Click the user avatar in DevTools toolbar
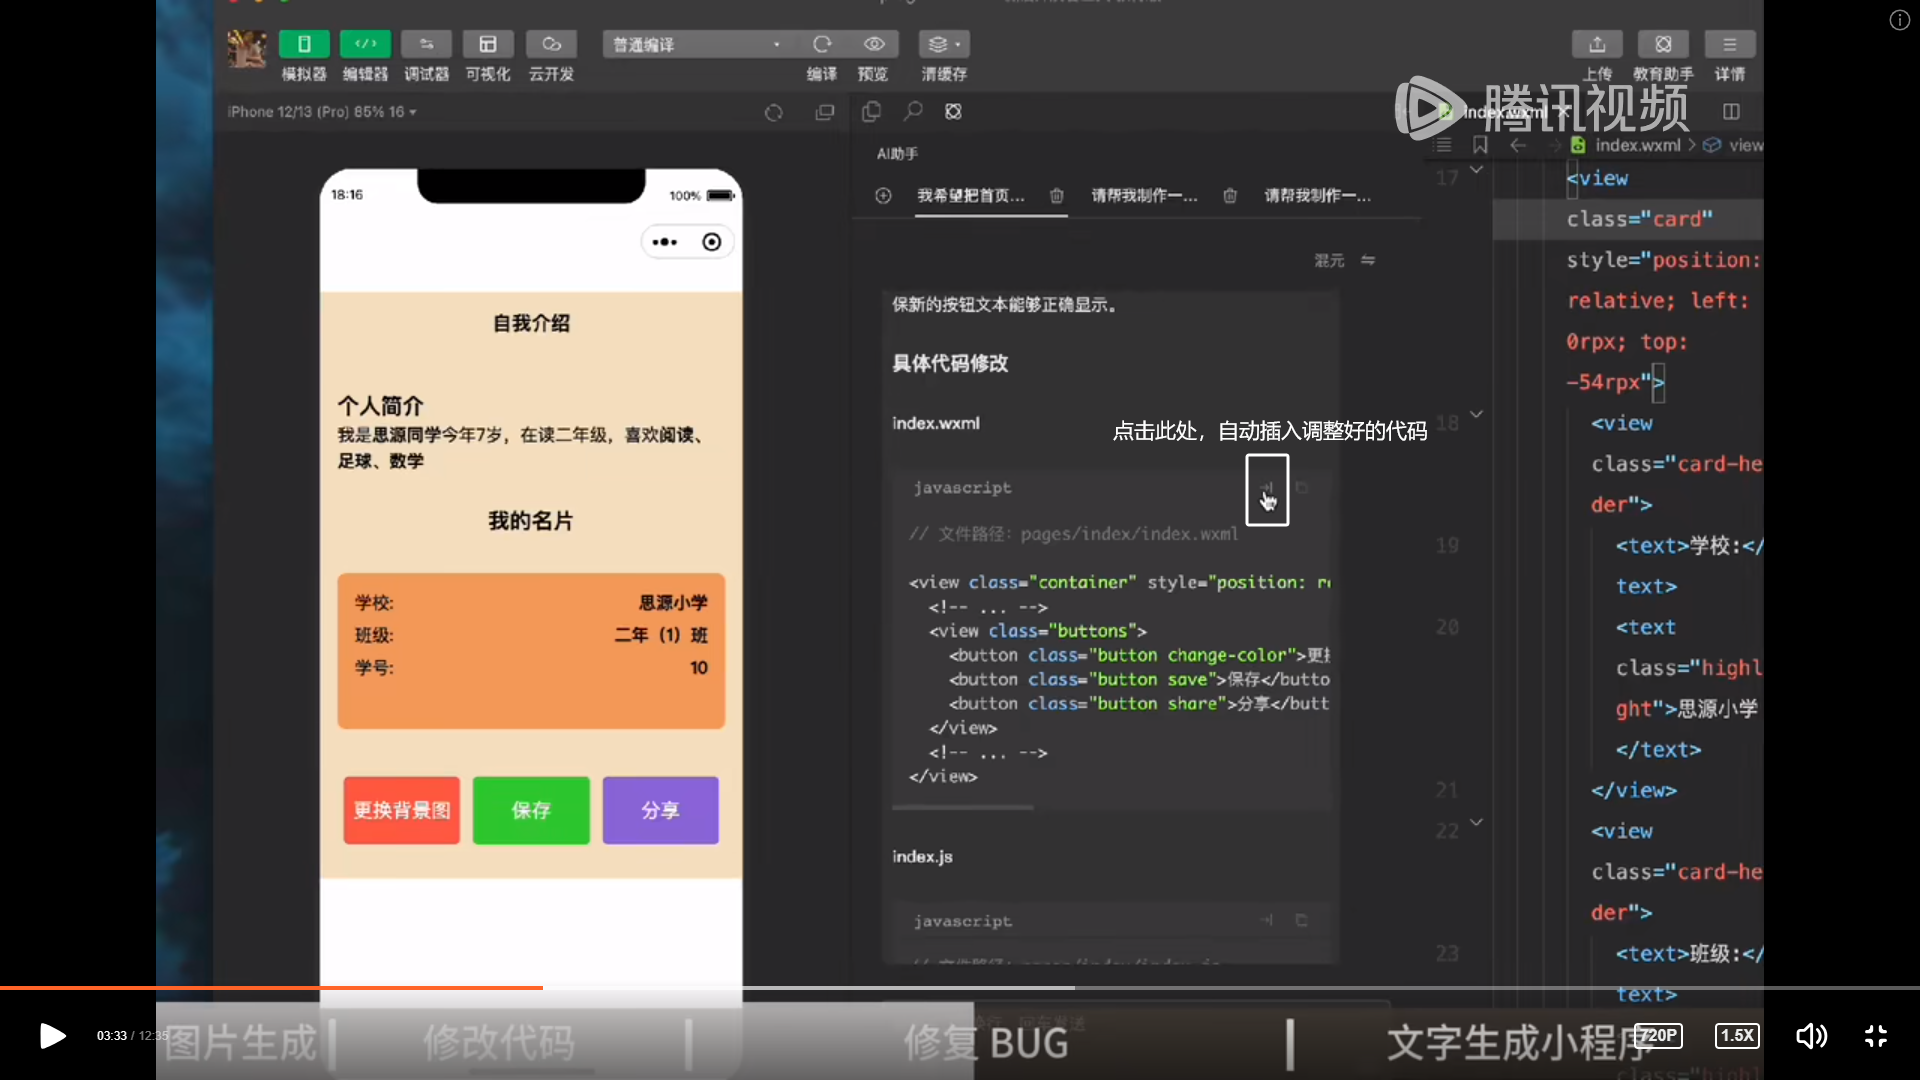The height and width of the screenshot is (1080, 1920). tap(247, 48)
